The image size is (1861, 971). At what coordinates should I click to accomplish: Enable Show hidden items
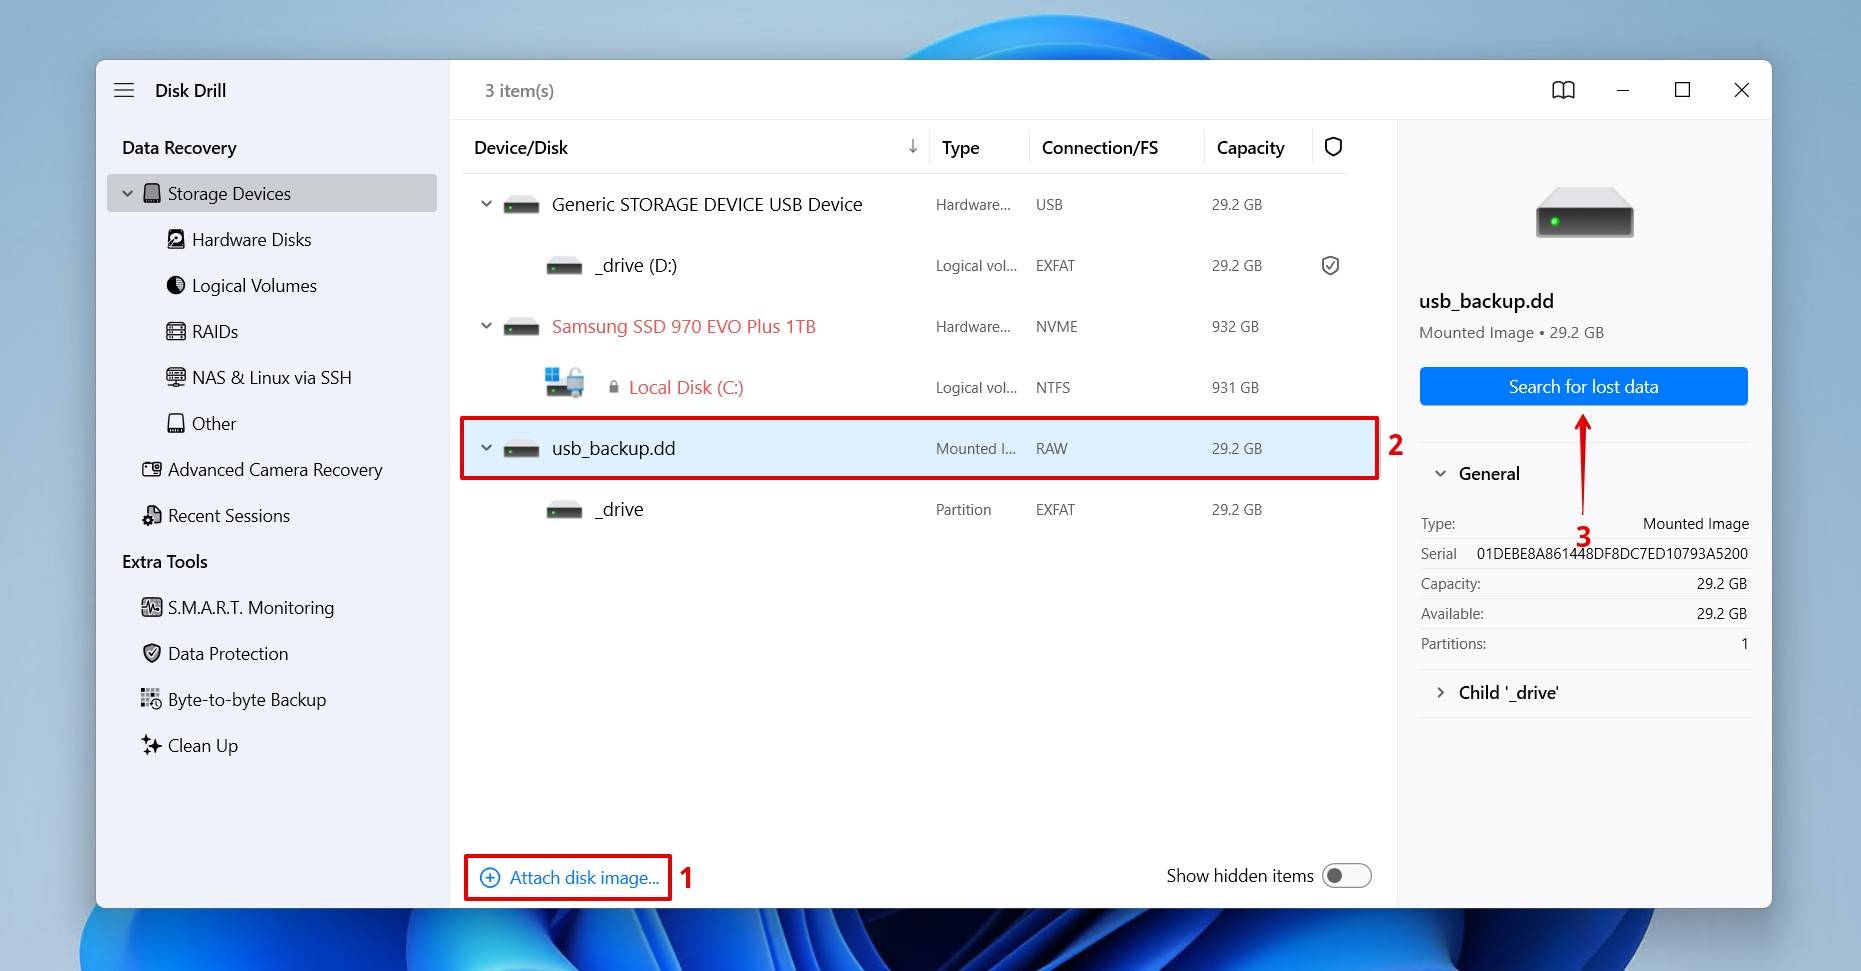click(x=1346, y=875)
